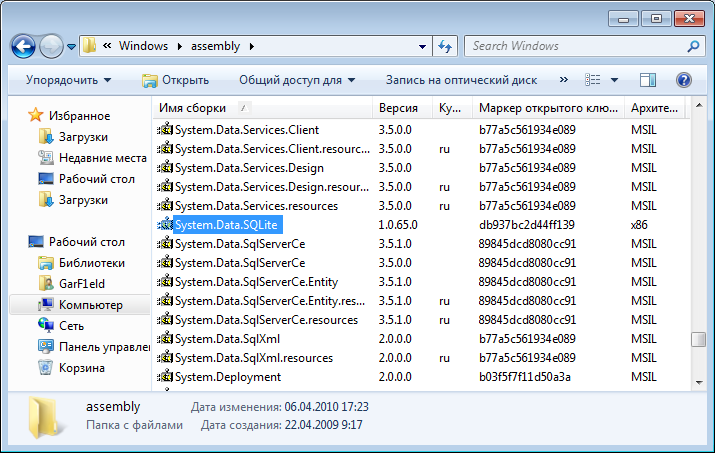Click Запись на оптический диск
Image resolution: width=715 pixels, height=453 pixels.
(461, 80)
